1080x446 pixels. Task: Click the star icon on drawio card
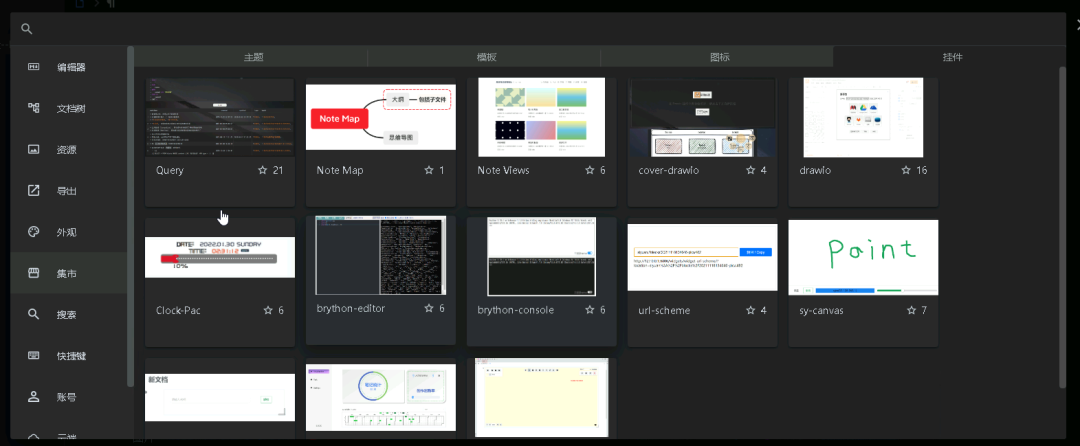click(x=906, y=170)
